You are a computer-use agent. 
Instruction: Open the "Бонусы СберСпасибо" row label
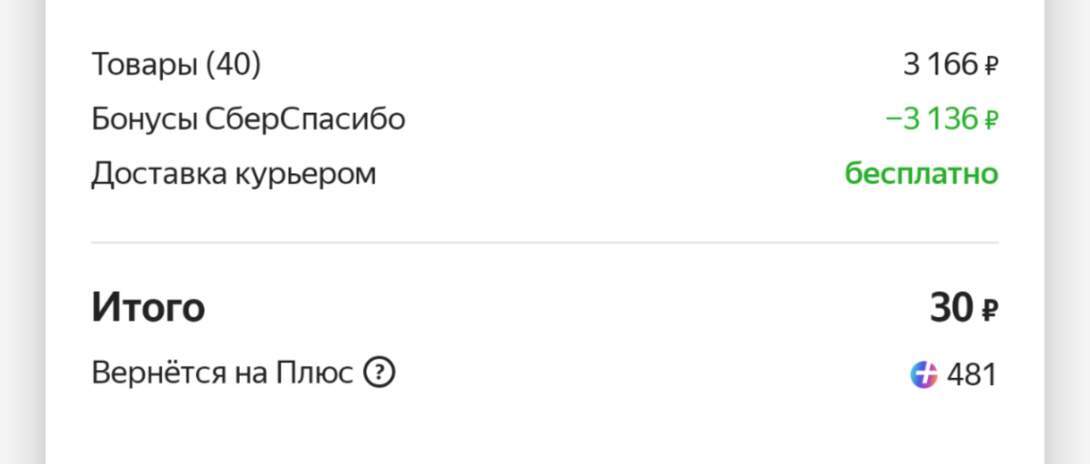tap(248, 119)
